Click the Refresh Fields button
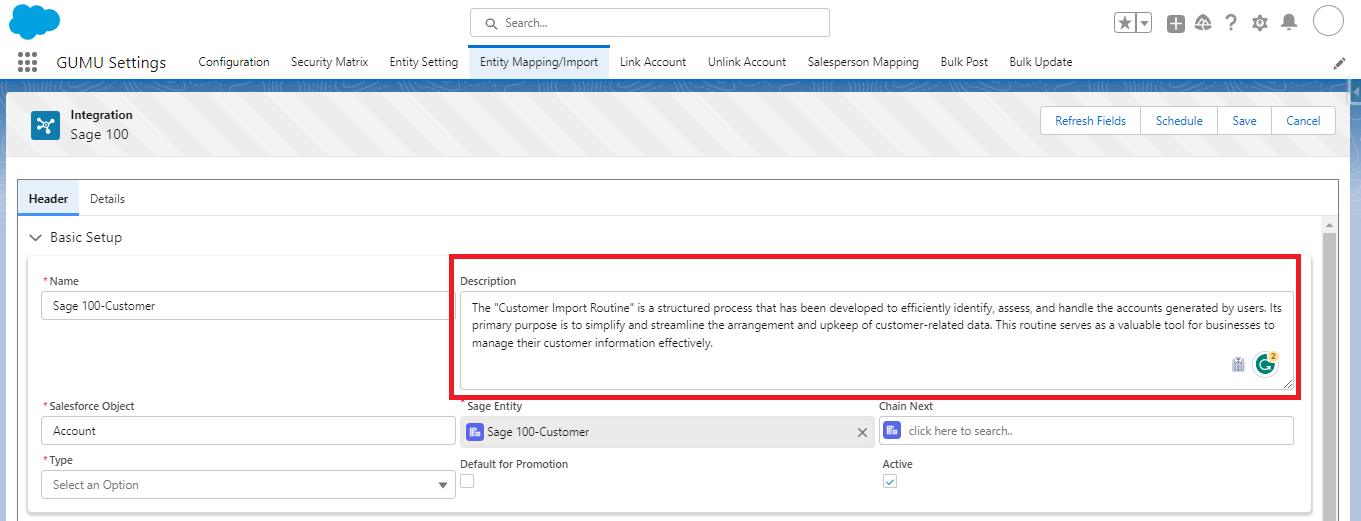 tap(1090, 121)
